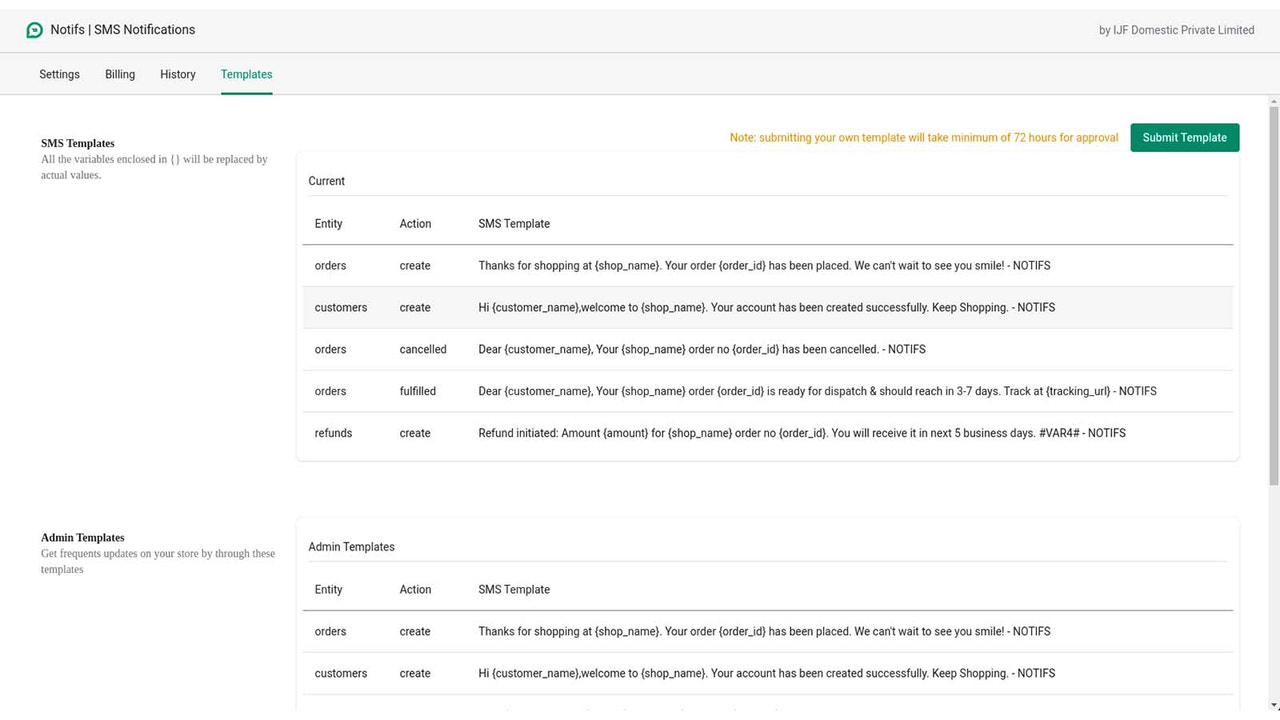Select the Templates tab

click(x=246, y=74)
